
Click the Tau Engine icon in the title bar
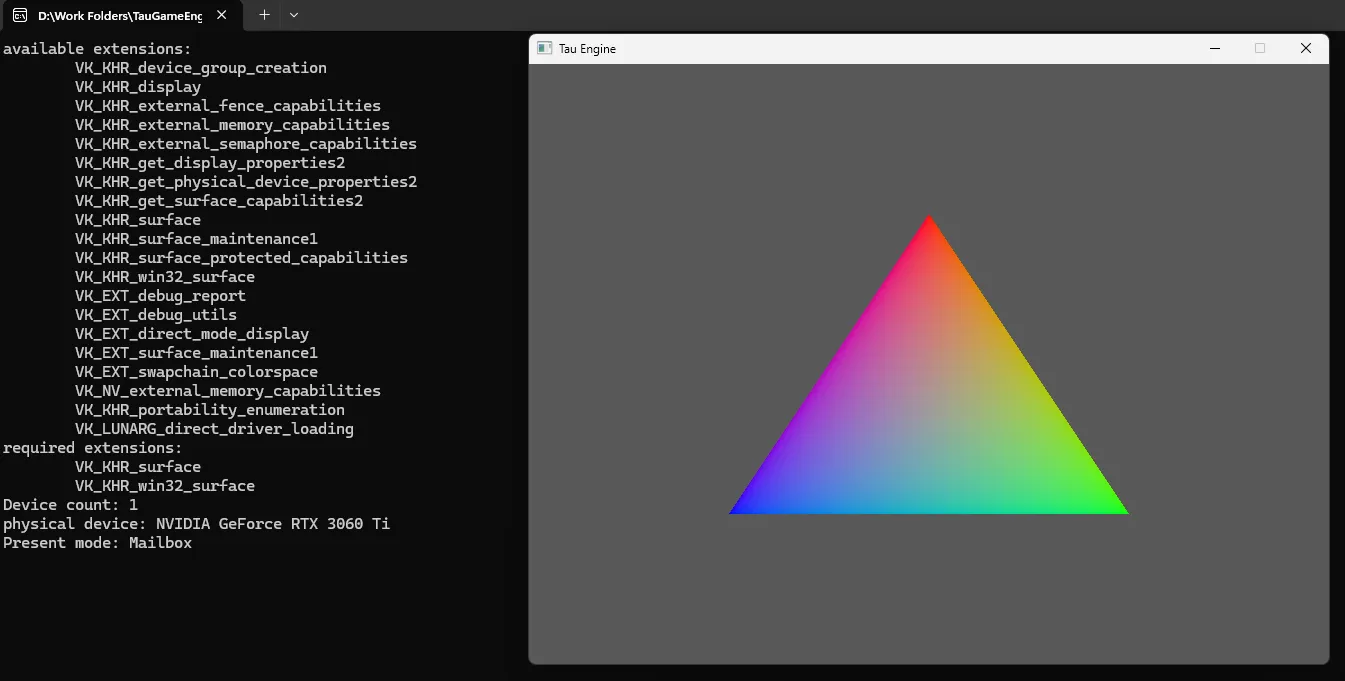(544, 48)
